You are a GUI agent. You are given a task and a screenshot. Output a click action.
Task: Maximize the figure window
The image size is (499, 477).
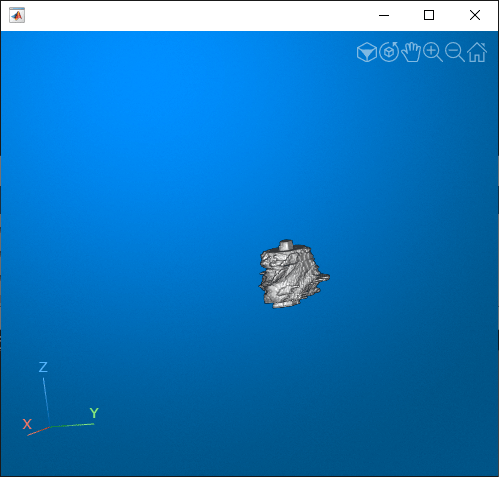coord(429,15)
